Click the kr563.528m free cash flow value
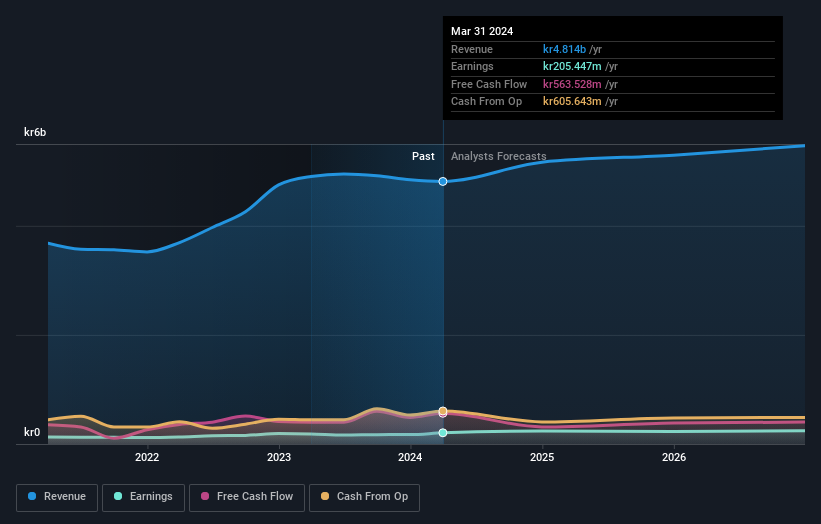The height and width of the screenshot is (524, 821). coord(572,84)
